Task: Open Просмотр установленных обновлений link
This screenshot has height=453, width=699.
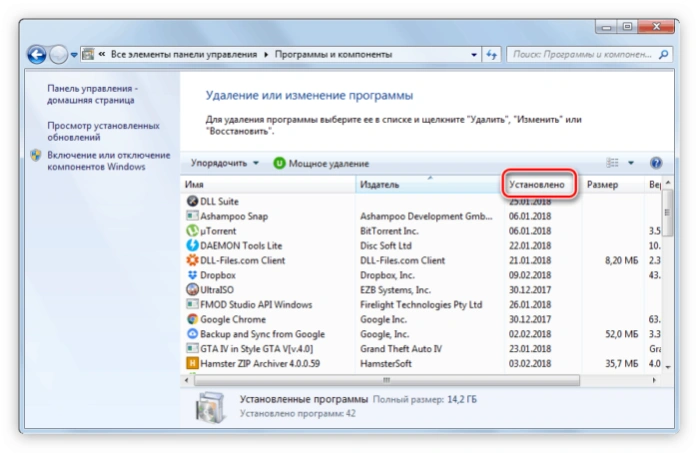Action: (103, 132)
